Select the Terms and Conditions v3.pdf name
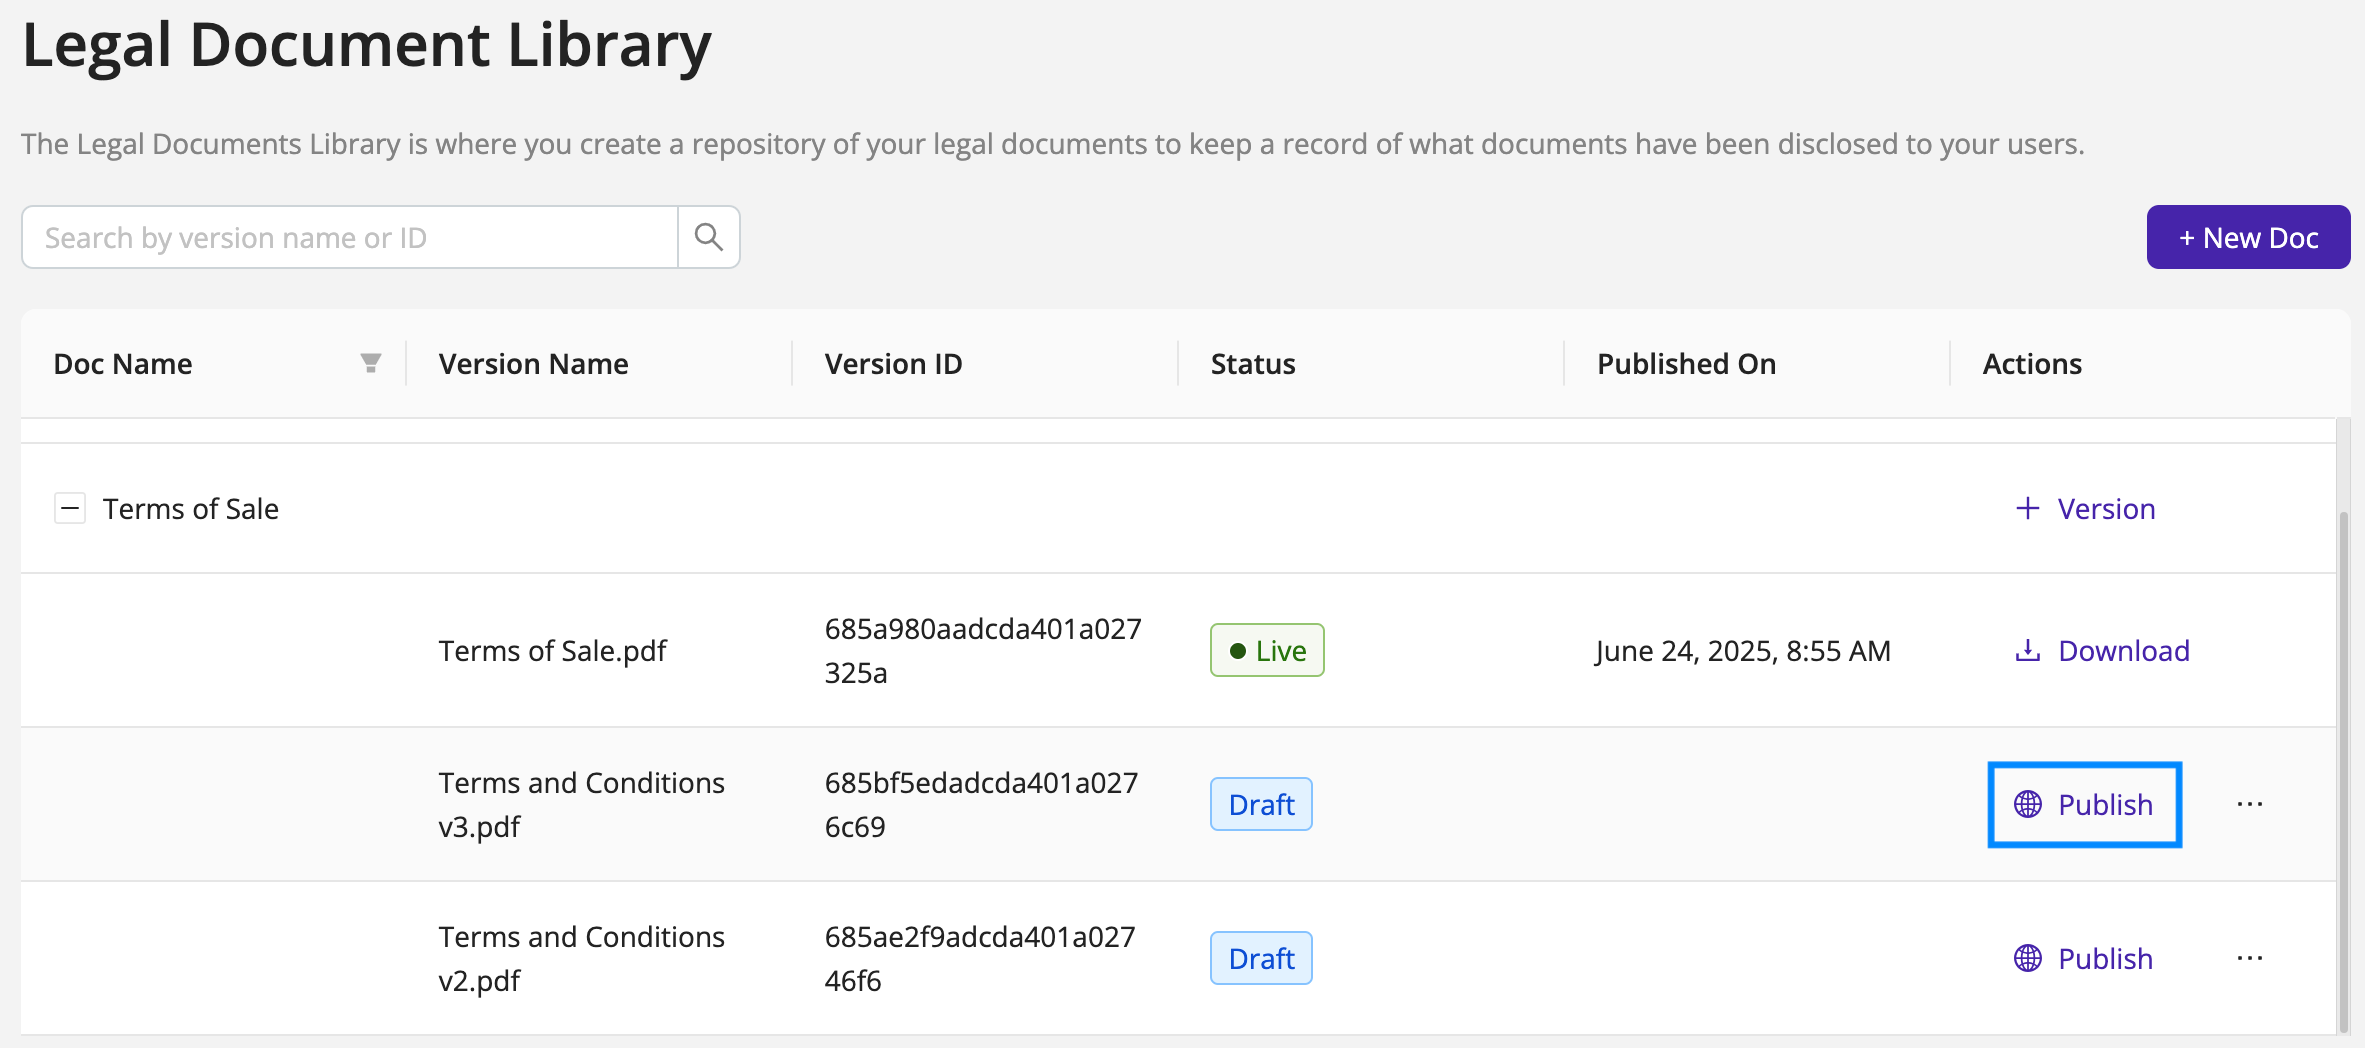 coord(581,804)
